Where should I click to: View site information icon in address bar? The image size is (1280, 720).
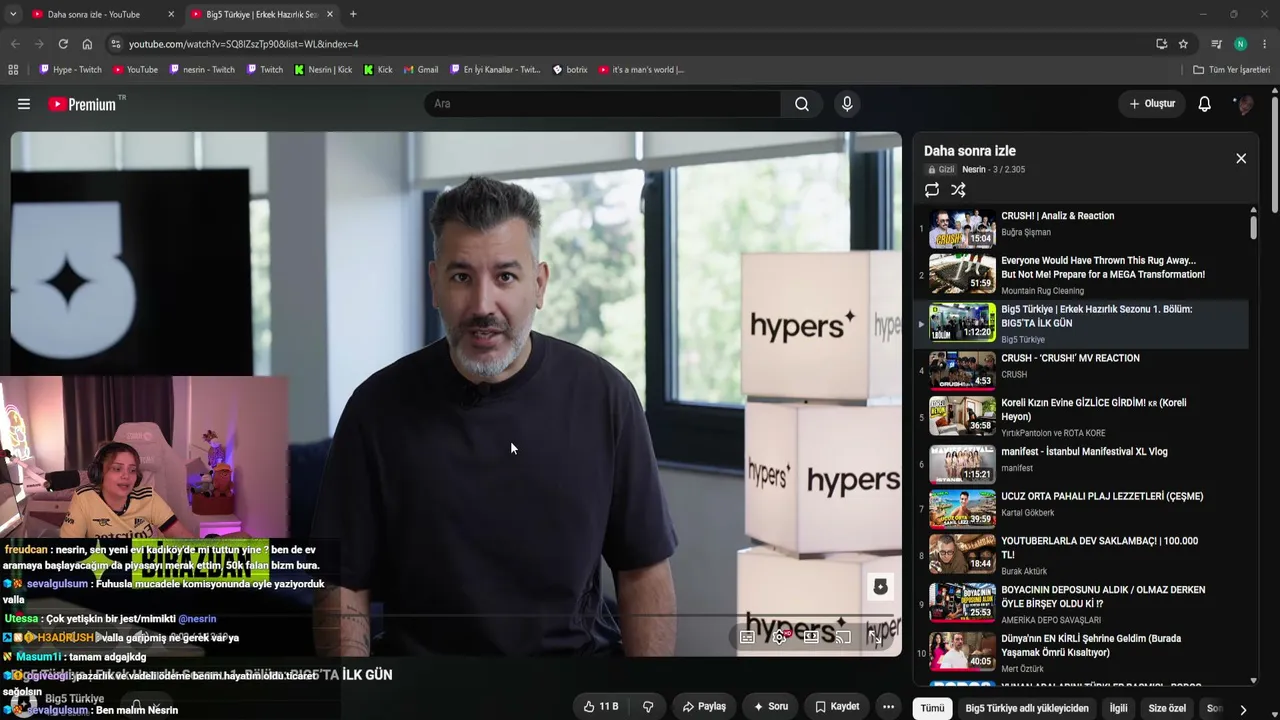click(x=116, y=44)
